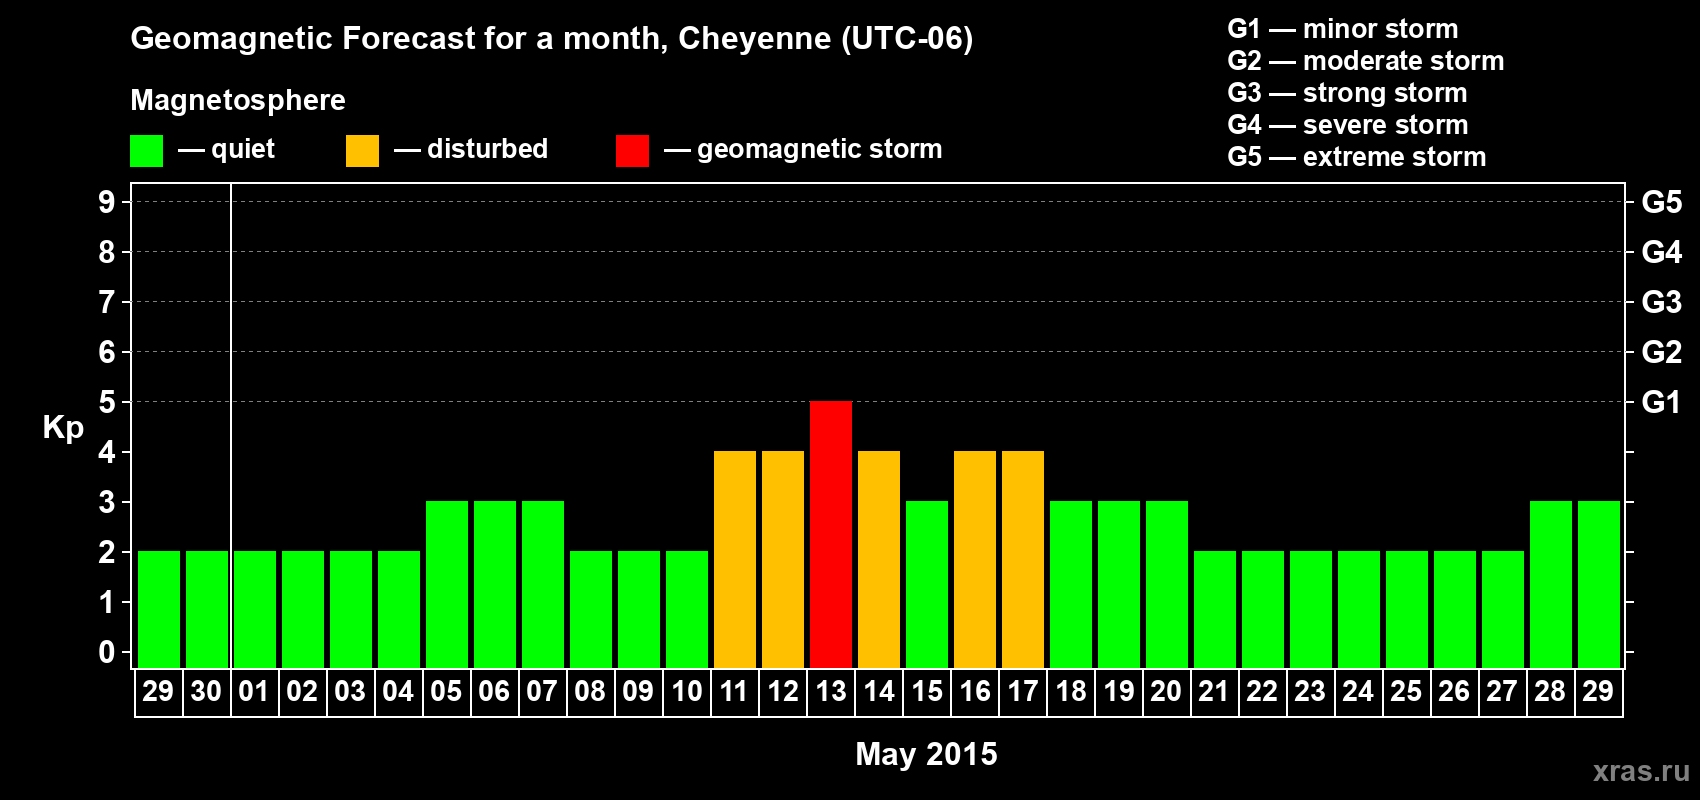Click date label 19 on the x-axis
The image size is (1700, 800).
[1119, 691]
